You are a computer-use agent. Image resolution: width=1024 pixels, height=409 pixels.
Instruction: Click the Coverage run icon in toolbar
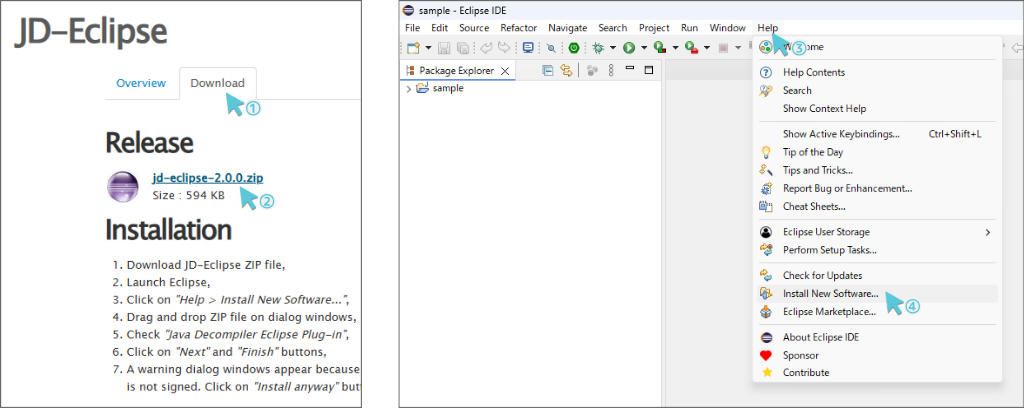point(659,47)
